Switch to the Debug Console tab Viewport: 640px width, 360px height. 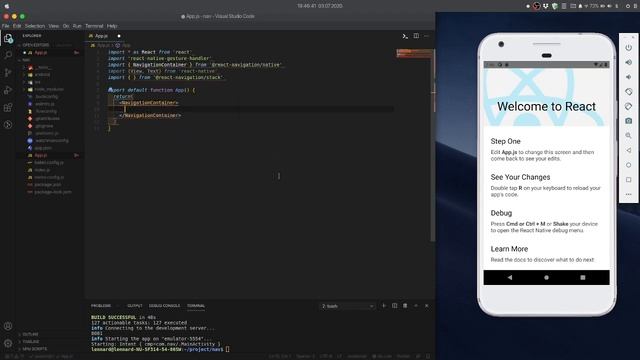point(164,306)
